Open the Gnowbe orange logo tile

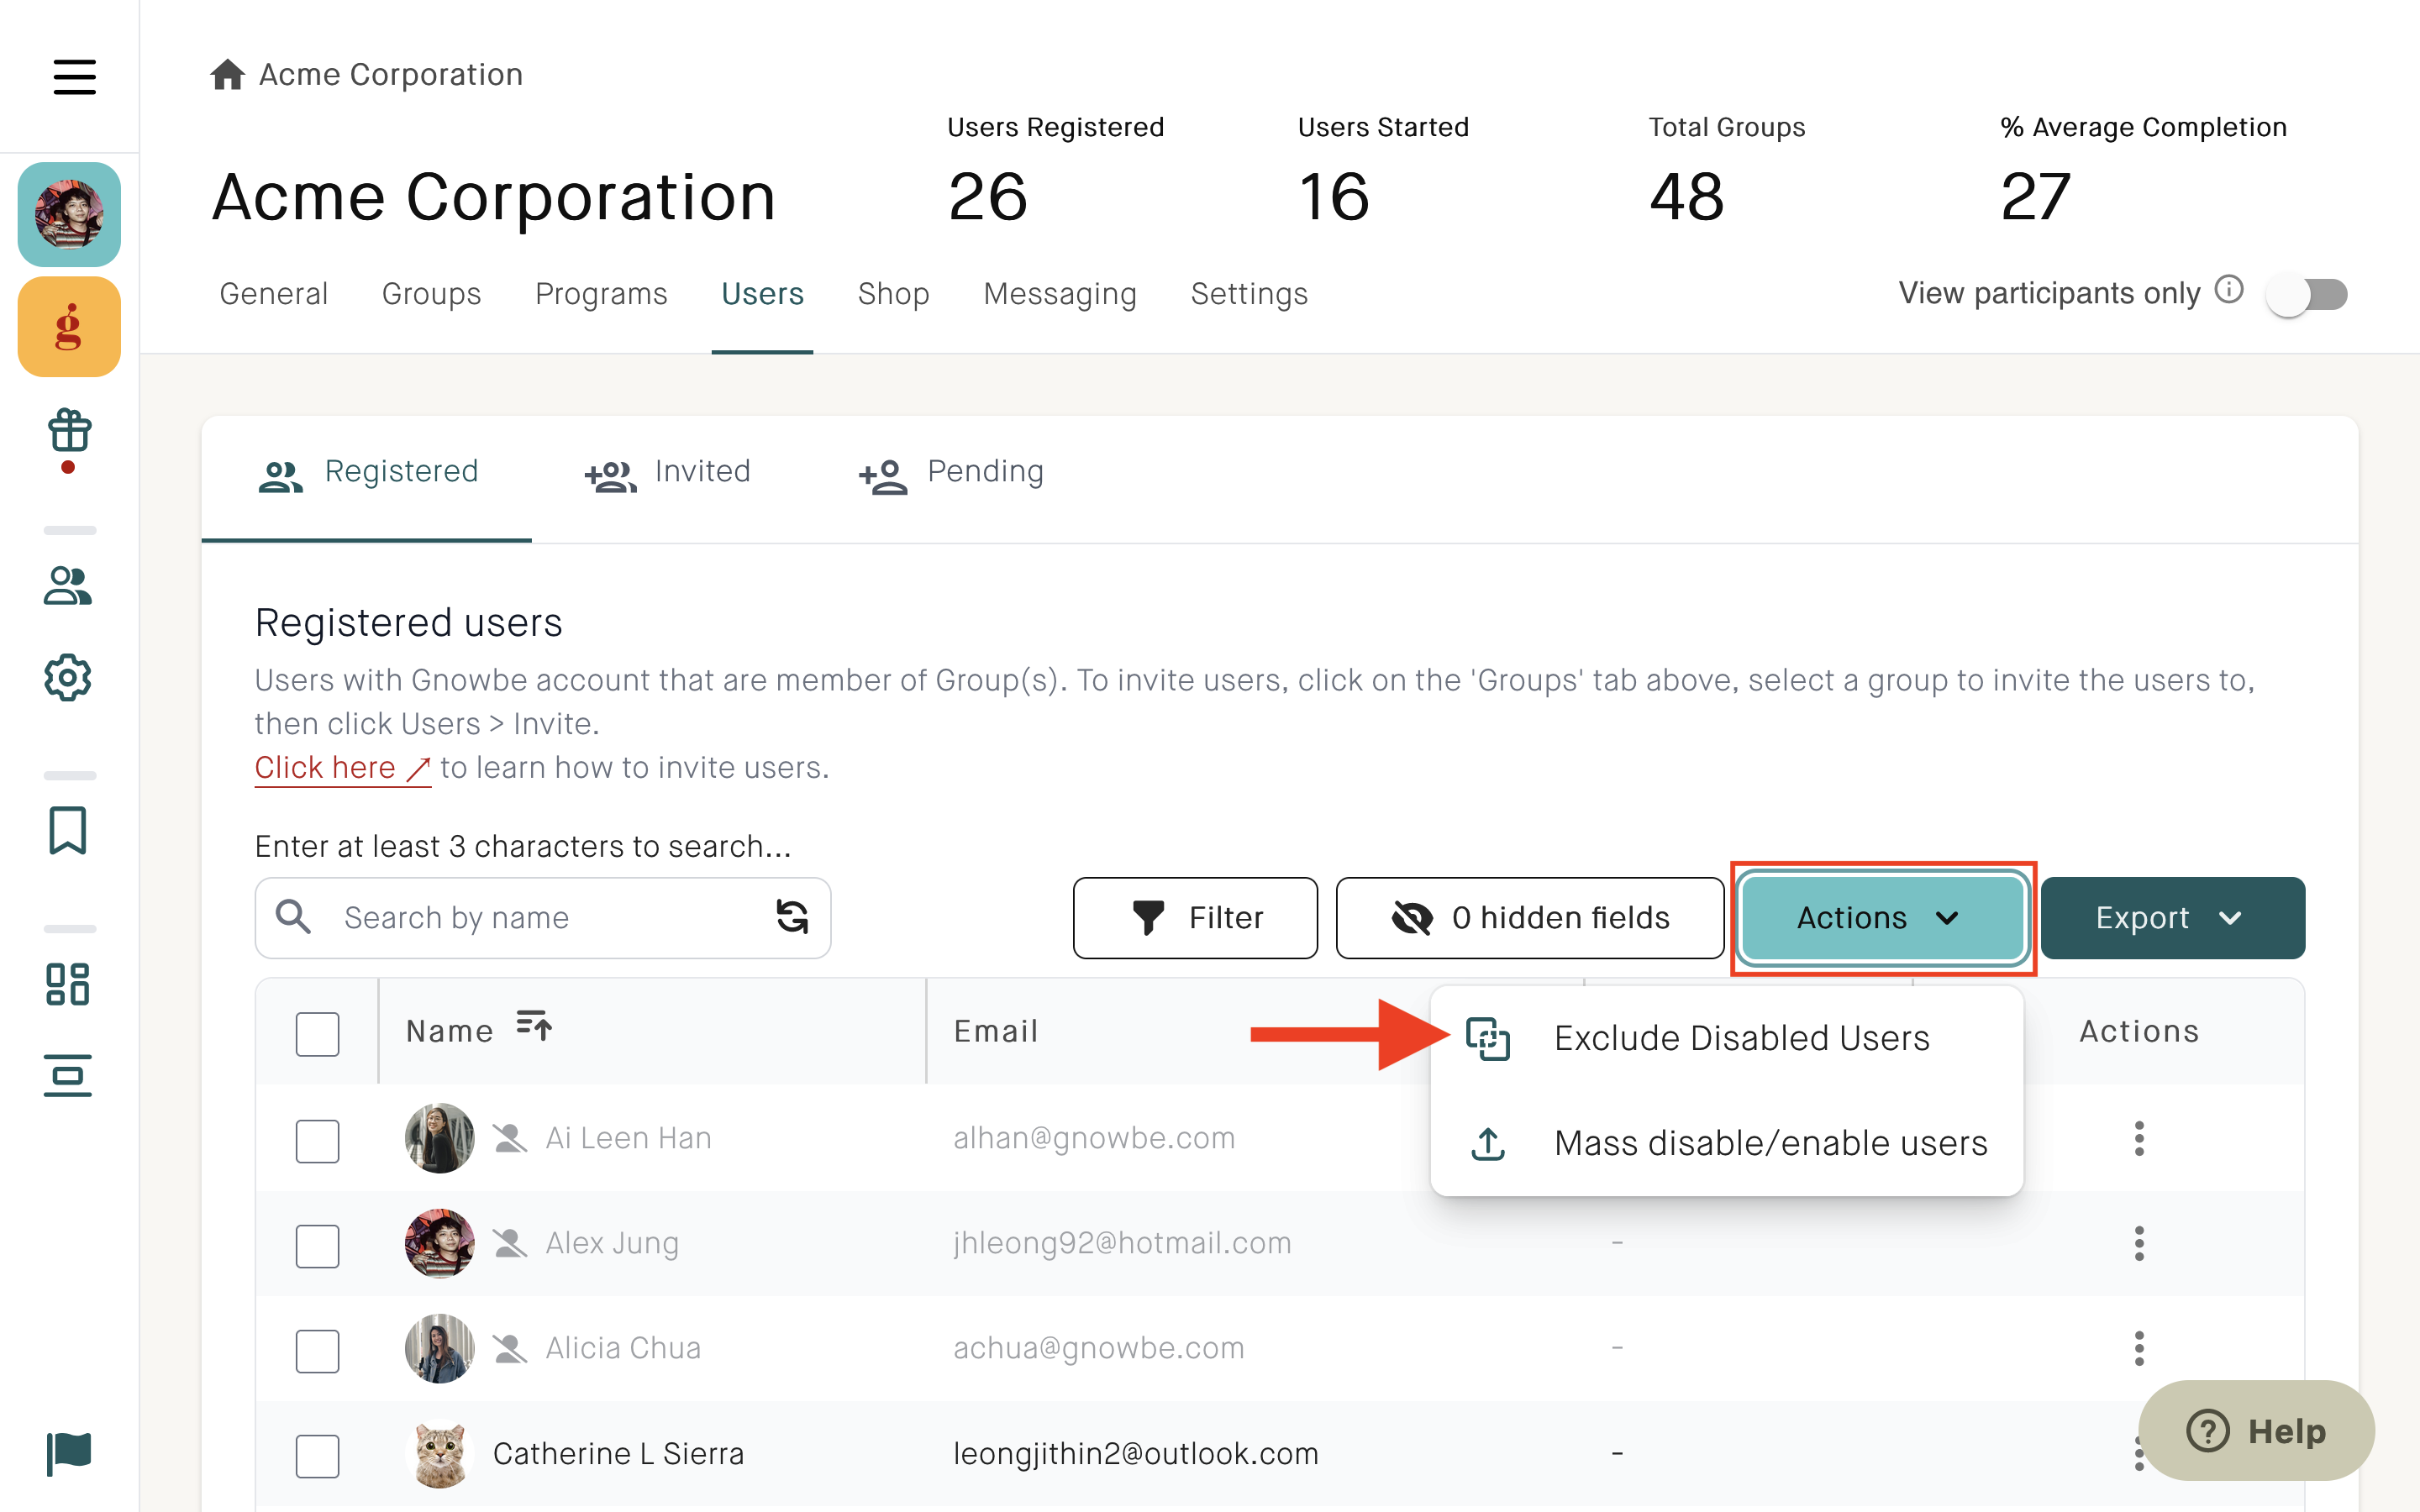point(69,327)
